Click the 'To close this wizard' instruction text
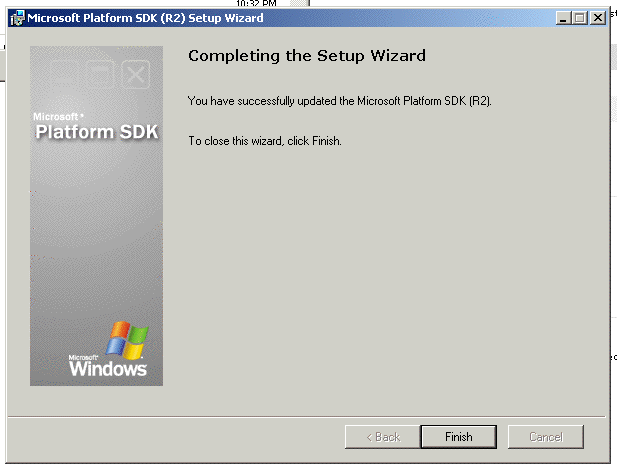This screenshot has height=468, width=617. (x=265, y=141)
